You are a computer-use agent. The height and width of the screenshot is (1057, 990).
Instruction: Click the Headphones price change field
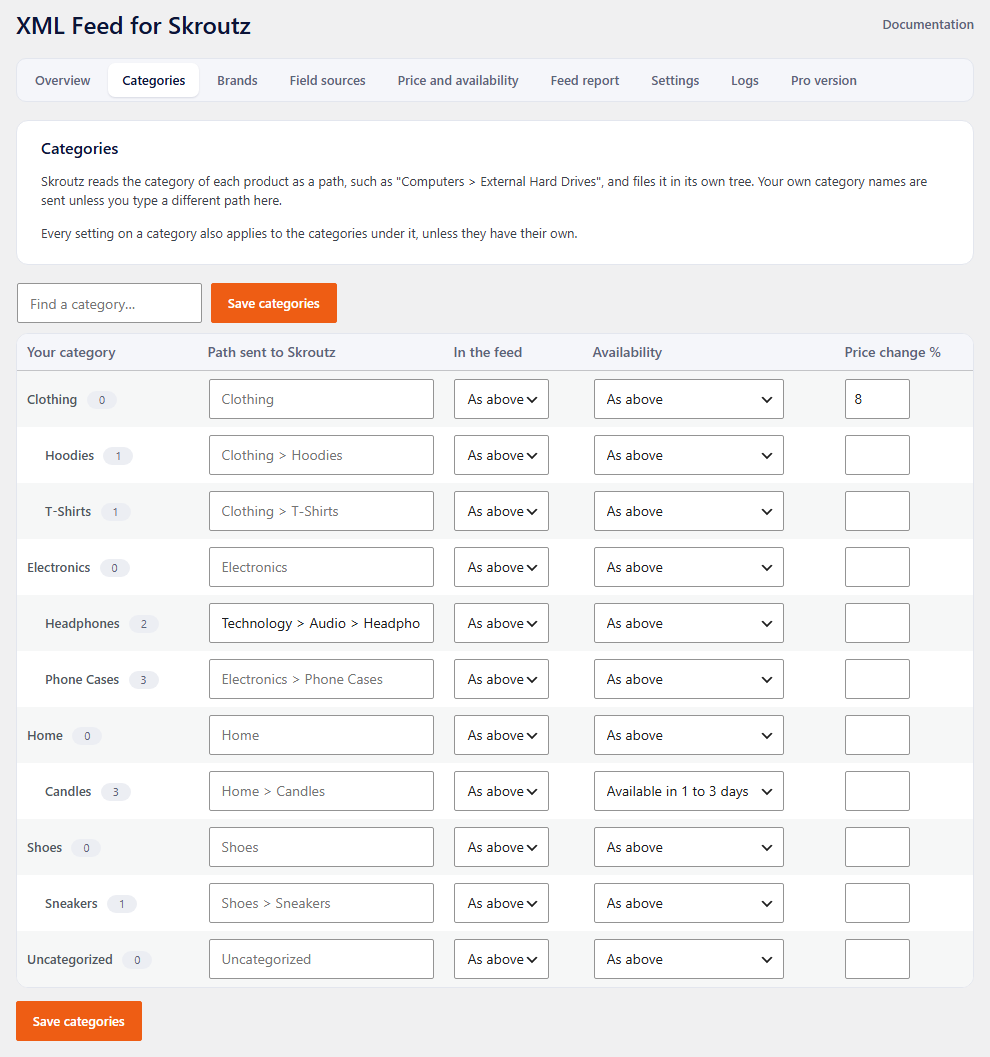click(877, 623)
